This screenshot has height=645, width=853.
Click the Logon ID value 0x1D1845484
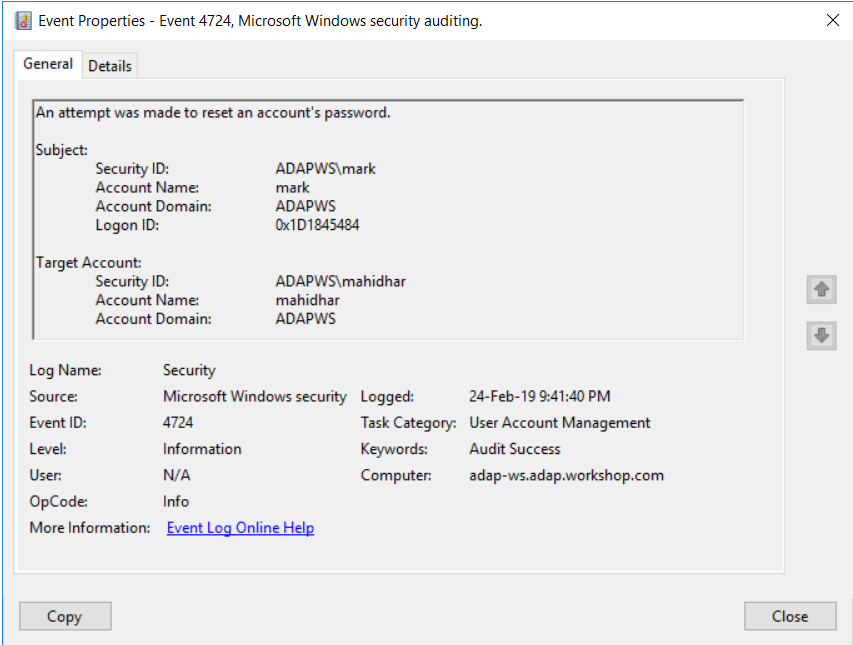(317, 225)
